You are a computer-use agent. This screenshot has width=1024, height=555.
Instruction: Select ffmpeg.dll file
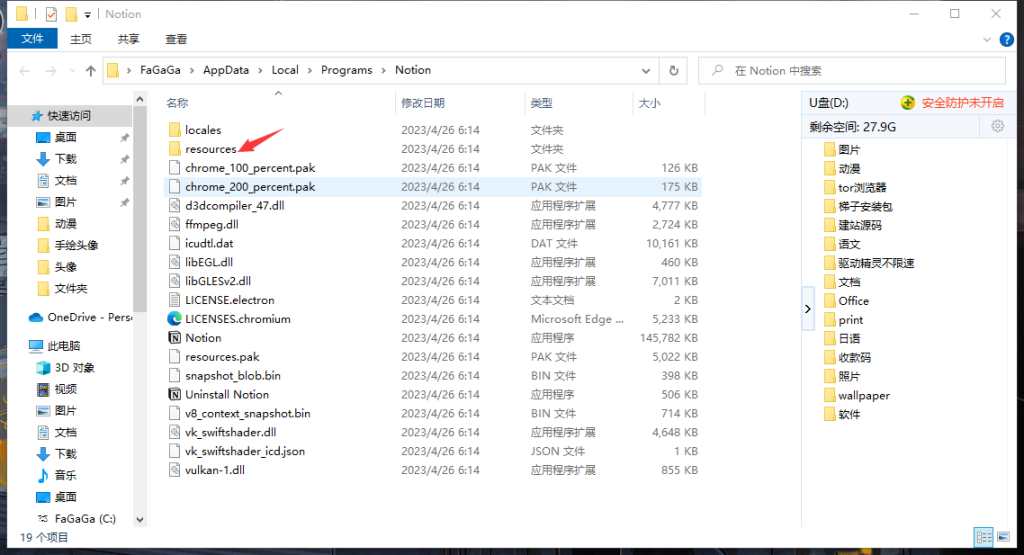(x=212, y=225)
